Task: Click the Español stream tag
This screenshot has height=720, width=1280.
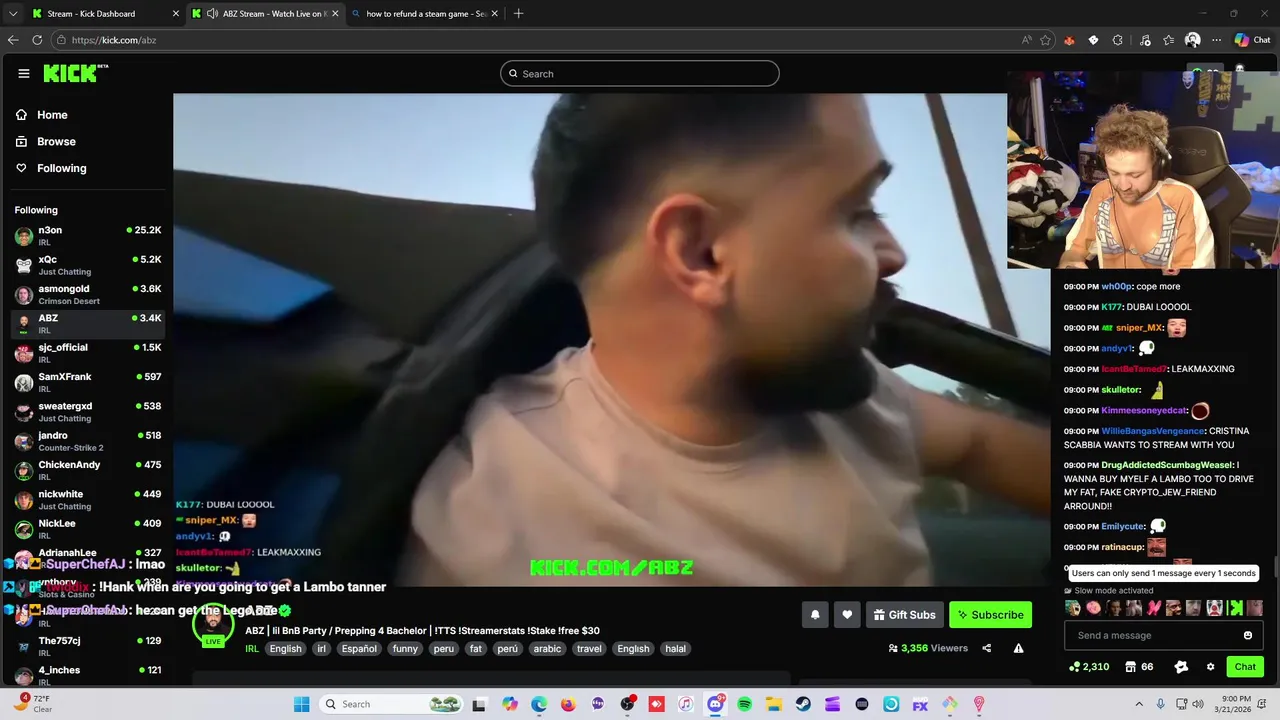Action: click(x=359, y=648)
